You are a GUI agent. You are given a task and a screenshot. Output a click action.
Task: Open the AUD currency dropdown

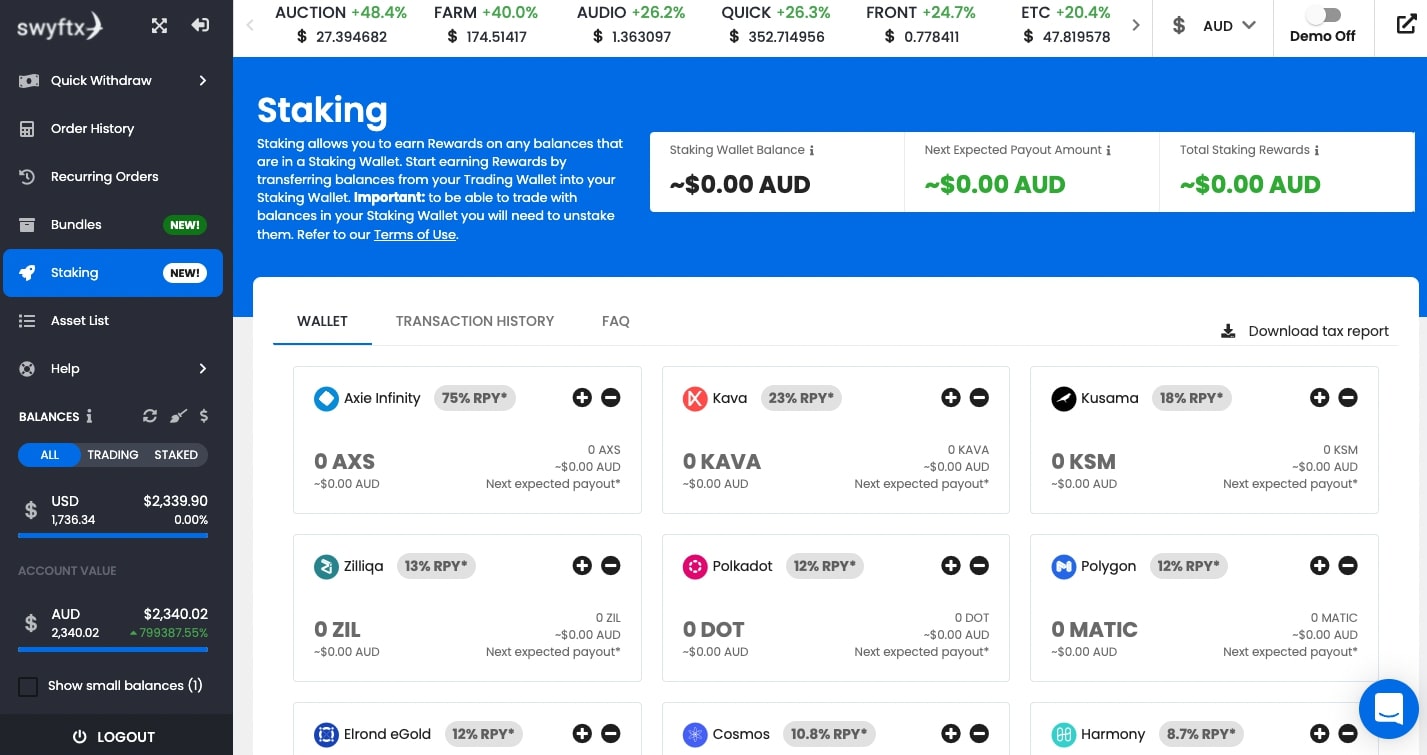[1213, 26]
